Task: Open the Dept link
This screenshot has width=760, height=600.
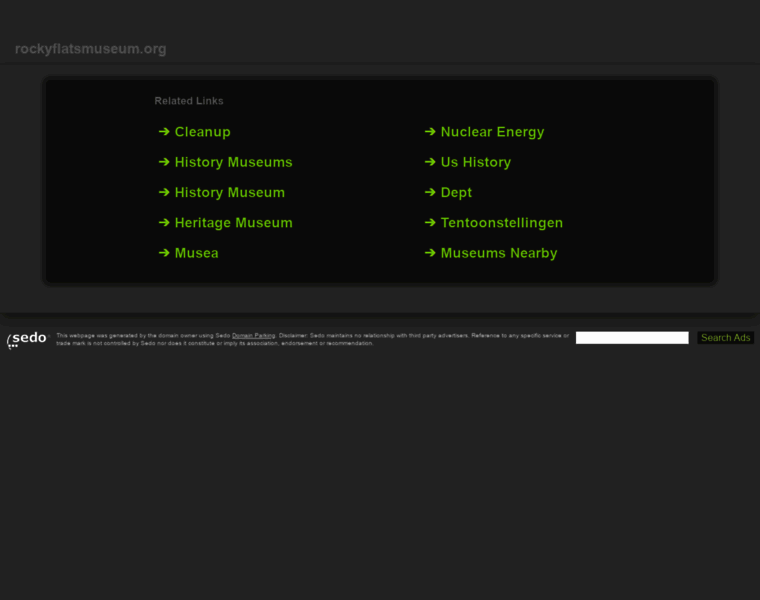Action: tap(456, 192)
